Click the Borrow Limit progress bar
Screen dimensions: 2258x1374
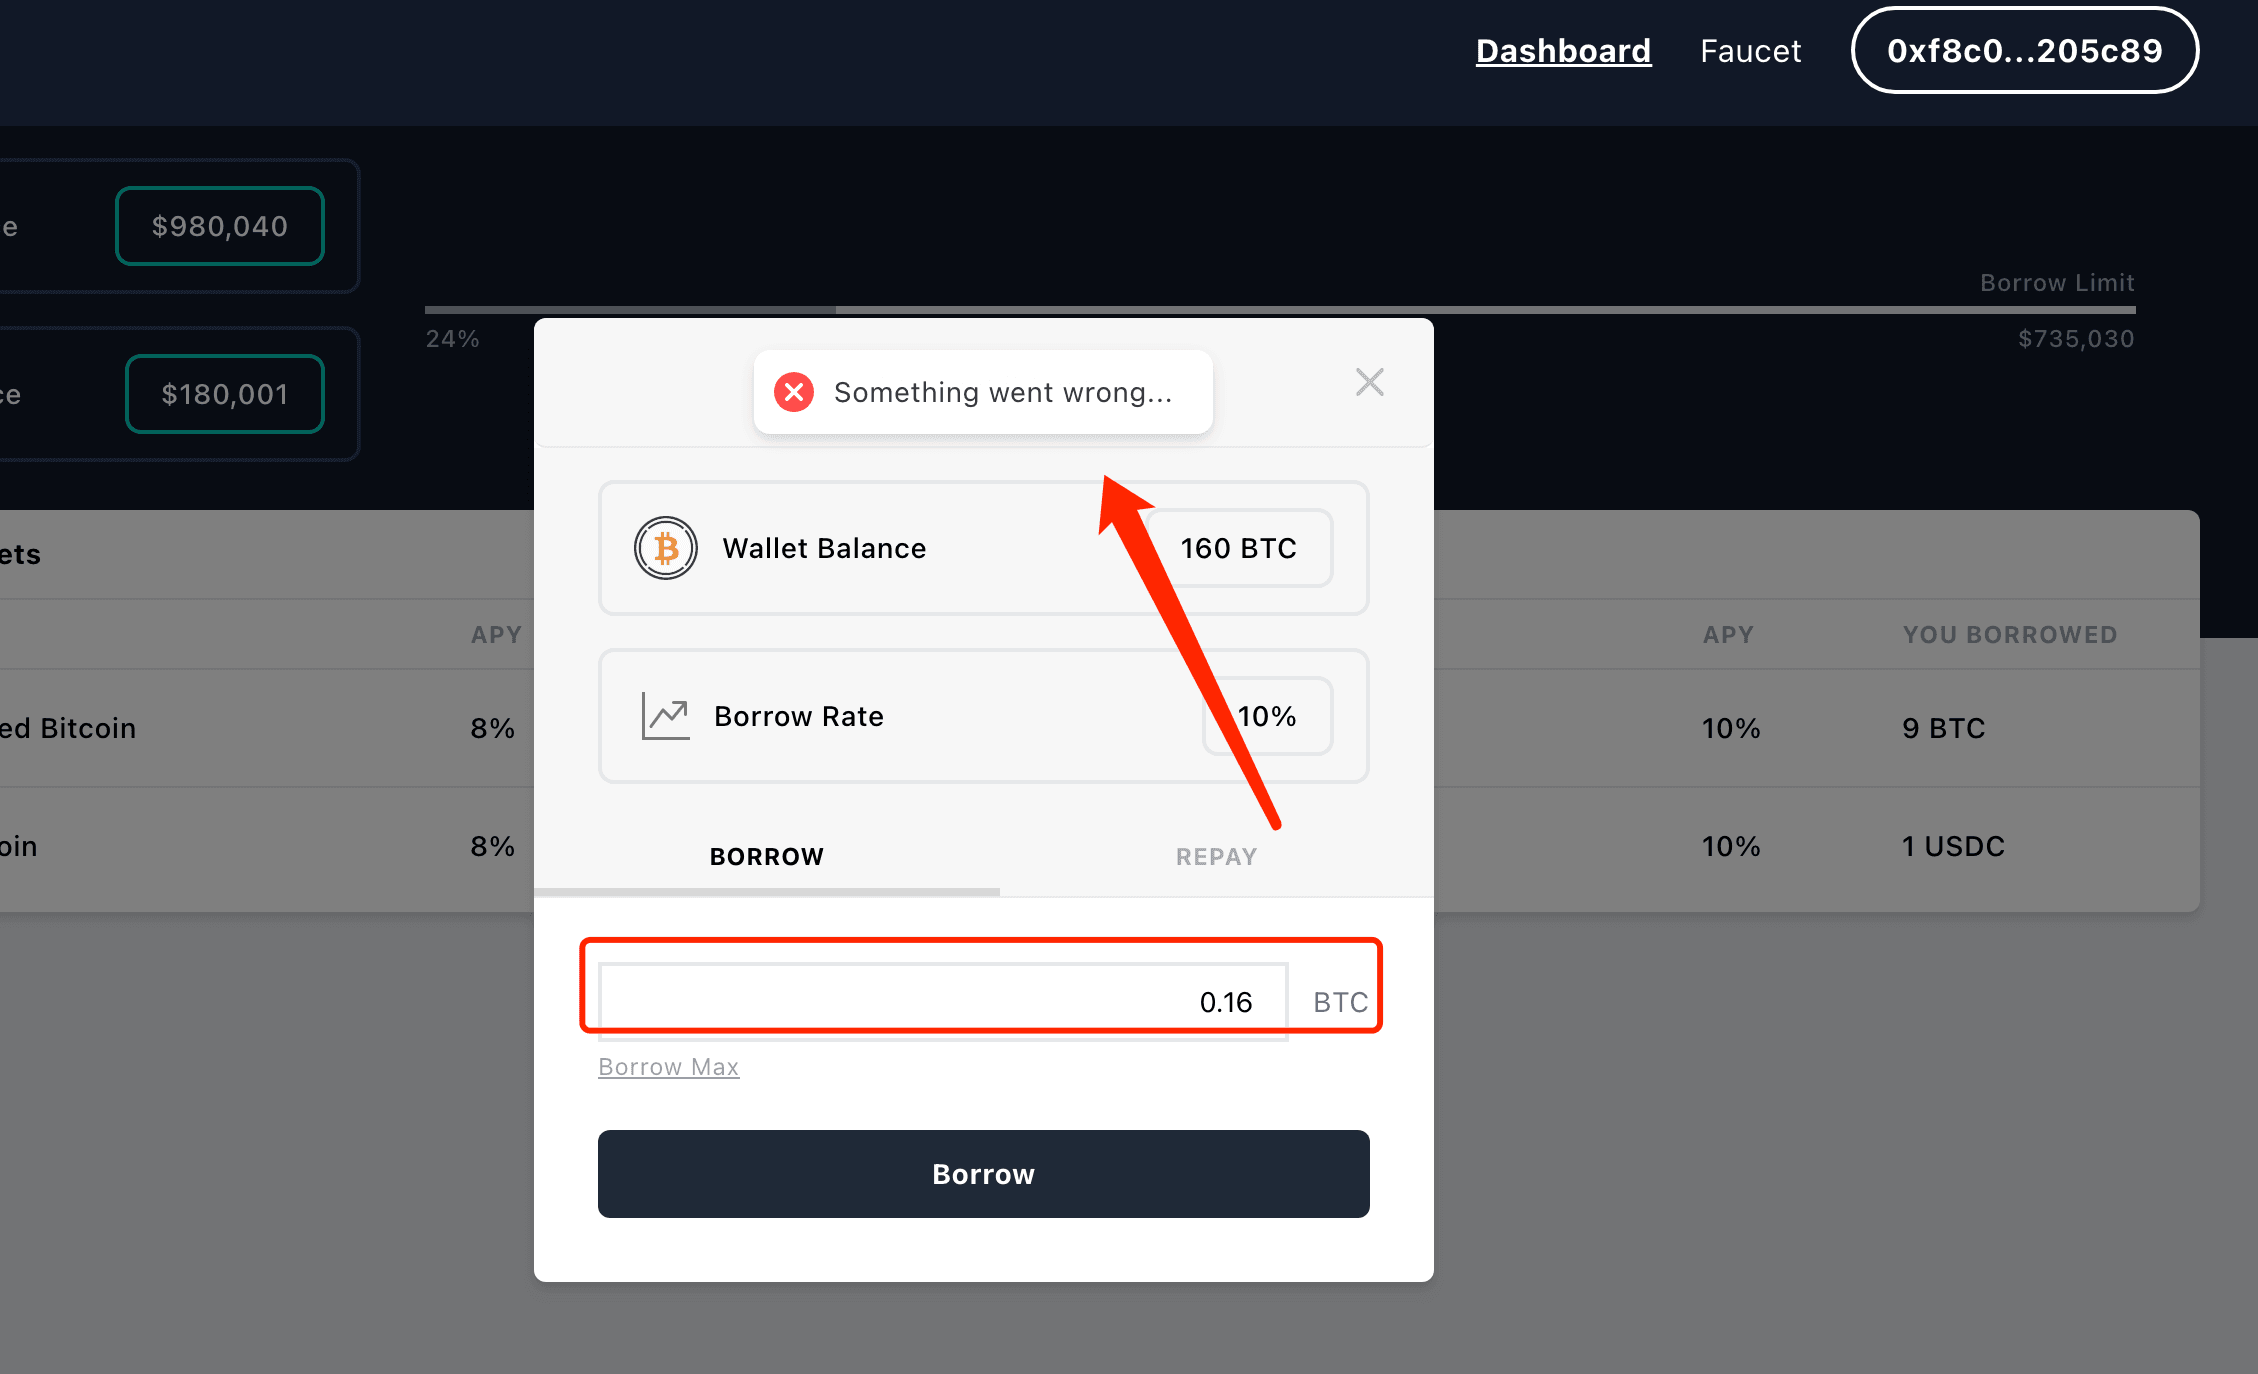pyautogui.click(x=1280, y=310)
